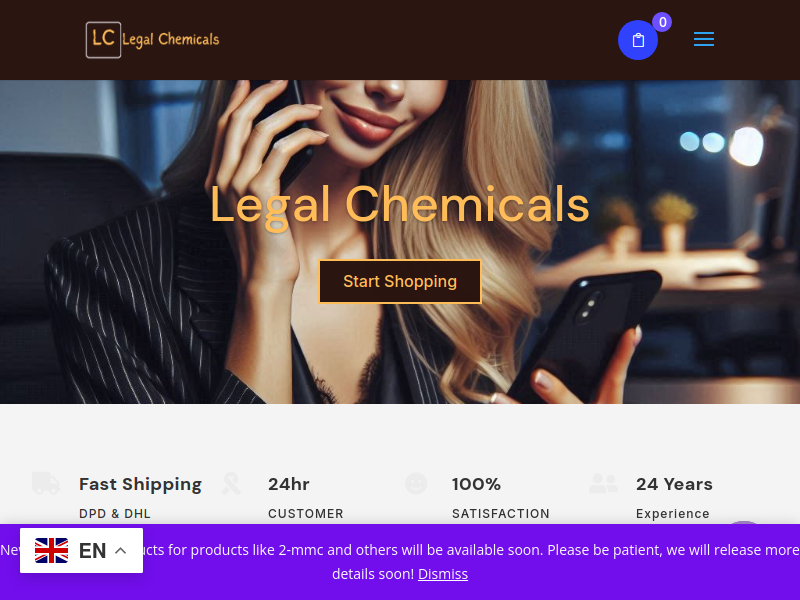Viewport: 800px width, 600px height.
Task: Click the ribbon icon beside 24hr
Action: (231, 483)
